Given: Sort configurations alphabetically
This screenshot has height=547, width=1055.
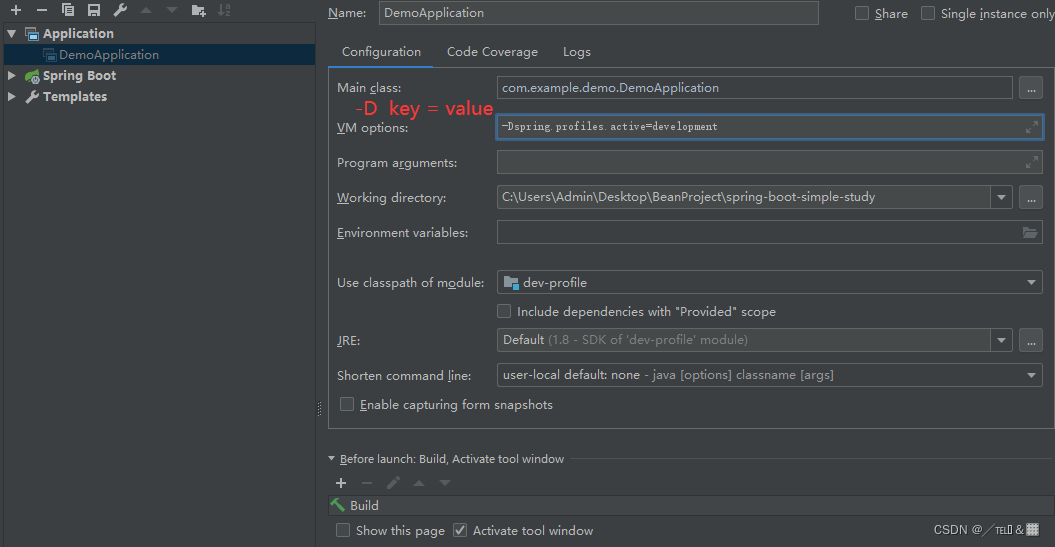Looking at the screenshot, I should [x=224, y=10].
